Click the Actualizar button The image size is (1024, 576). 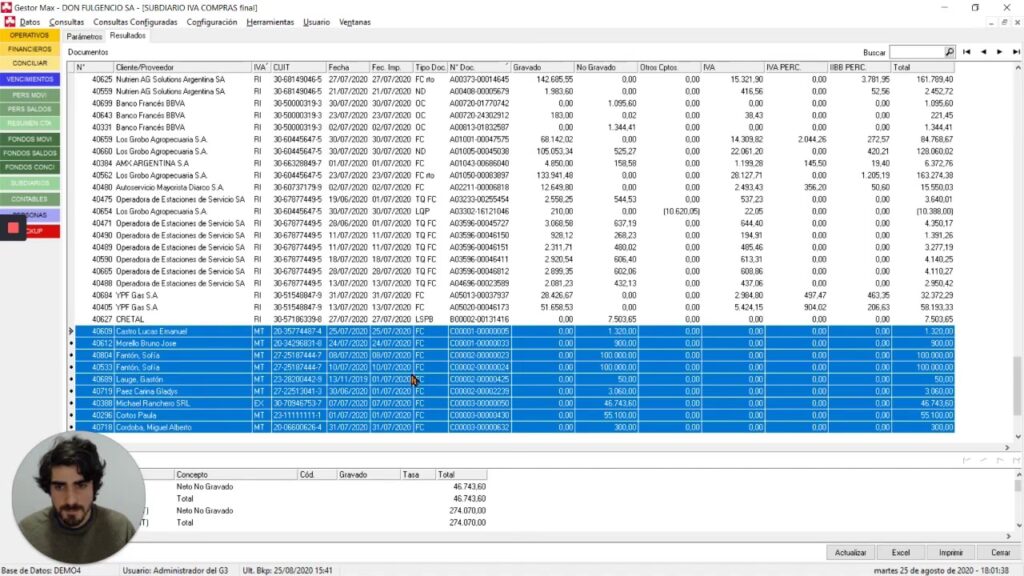(x=851, y=552)
